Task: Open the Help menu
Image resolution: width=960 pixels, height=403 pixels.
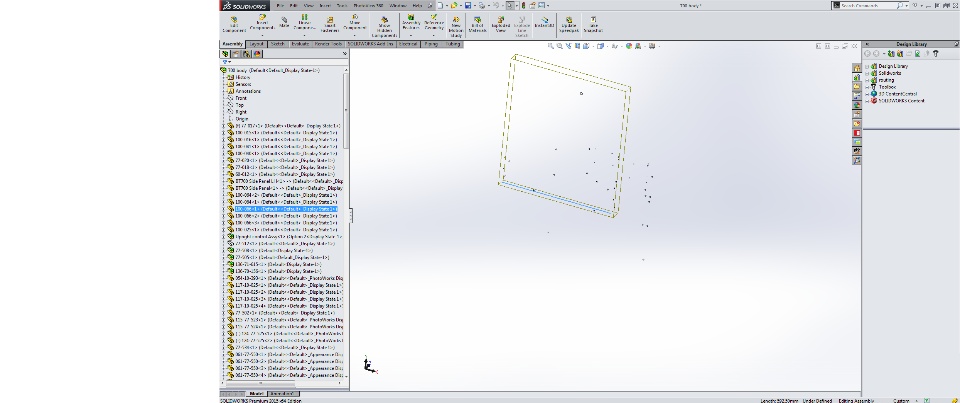Action: [x=418, y=6]
